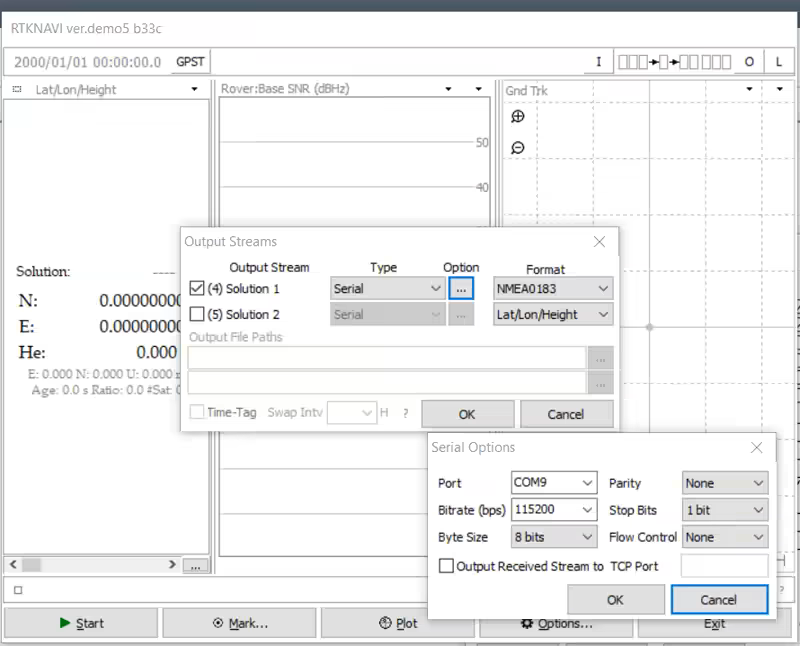Close the Output Streams dialog
Screen dimensions: 800x646
point(599,242)
